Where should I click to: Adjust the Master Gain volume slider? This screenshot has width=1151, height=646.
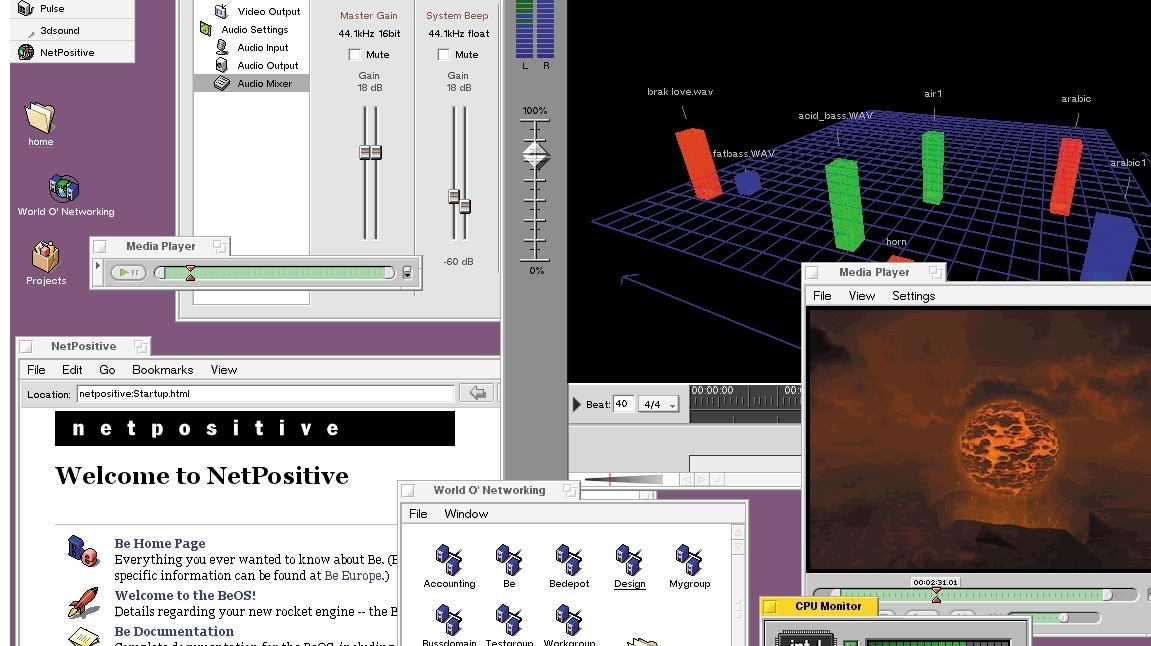tap(369, 150)
